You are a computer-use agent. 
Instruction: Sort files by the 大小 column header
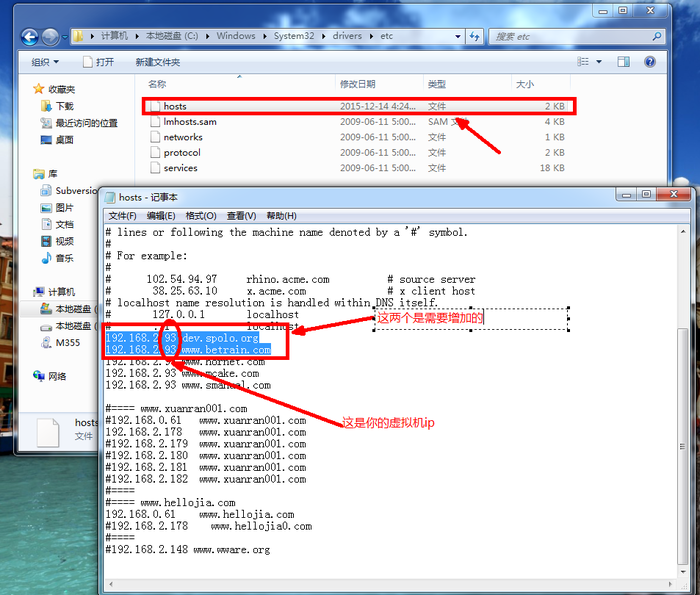[525, 84]
